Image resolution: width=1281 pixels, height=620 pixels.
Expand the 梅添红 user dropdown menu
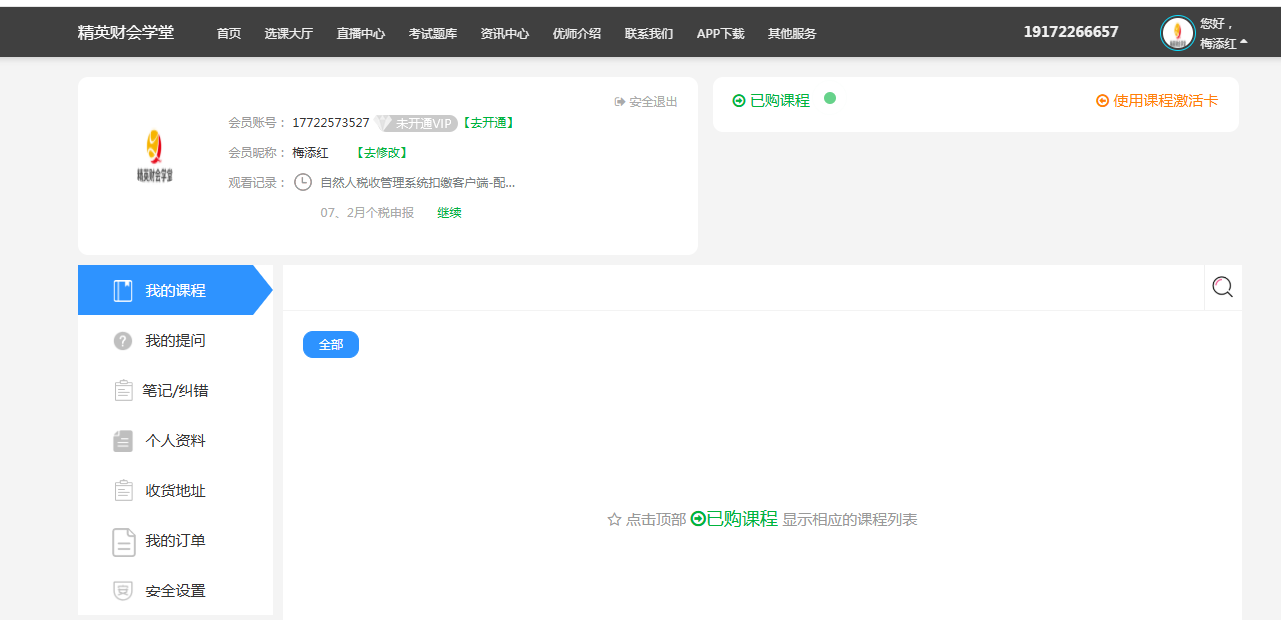[x=1223, y=44]
